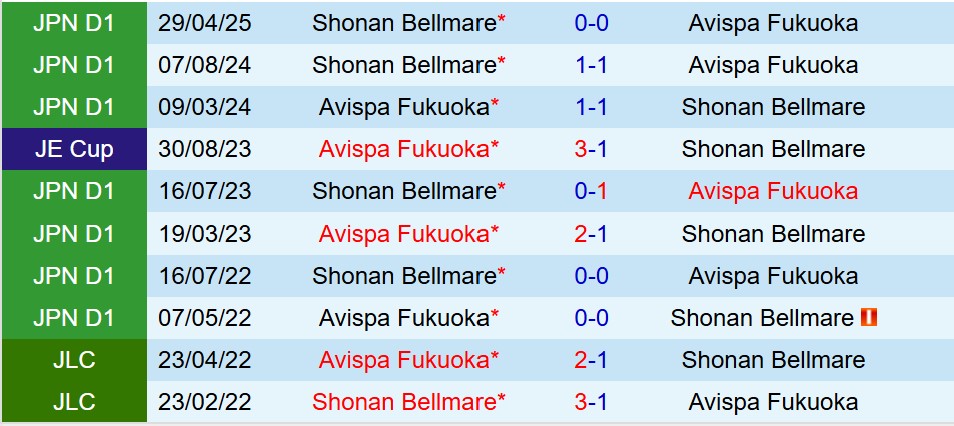This screenshot has height=426, width=954.
Task: Click the 3-1 score on 30/08/23
Action: pos(594,149)
